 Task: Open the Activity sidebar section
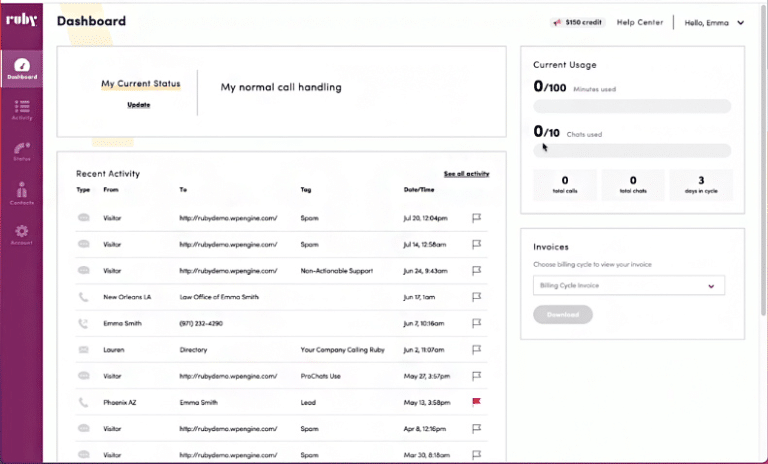(22, 110)
